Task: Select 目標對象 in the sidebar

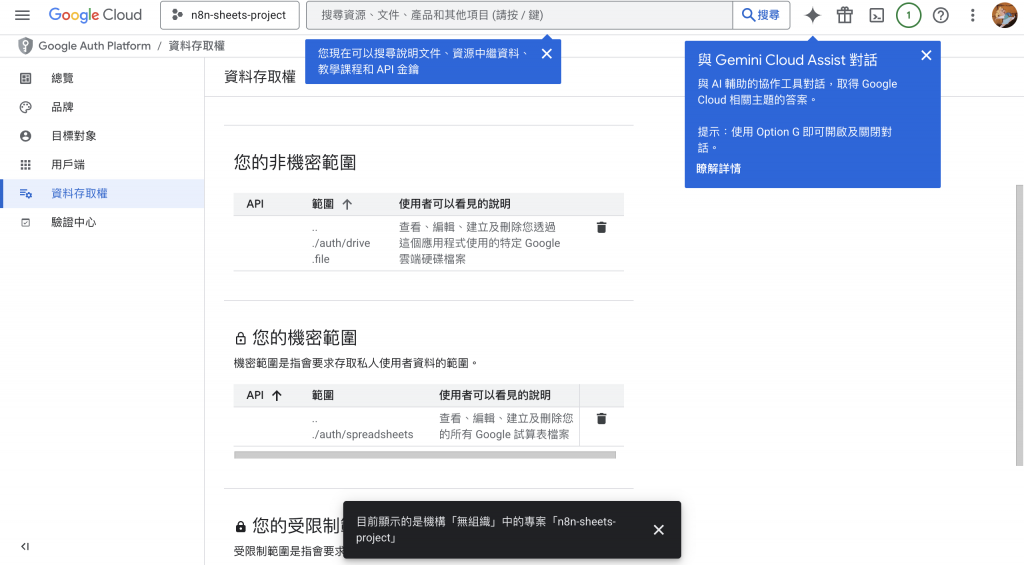Action: pyautogui.click(x=102, y=136)
